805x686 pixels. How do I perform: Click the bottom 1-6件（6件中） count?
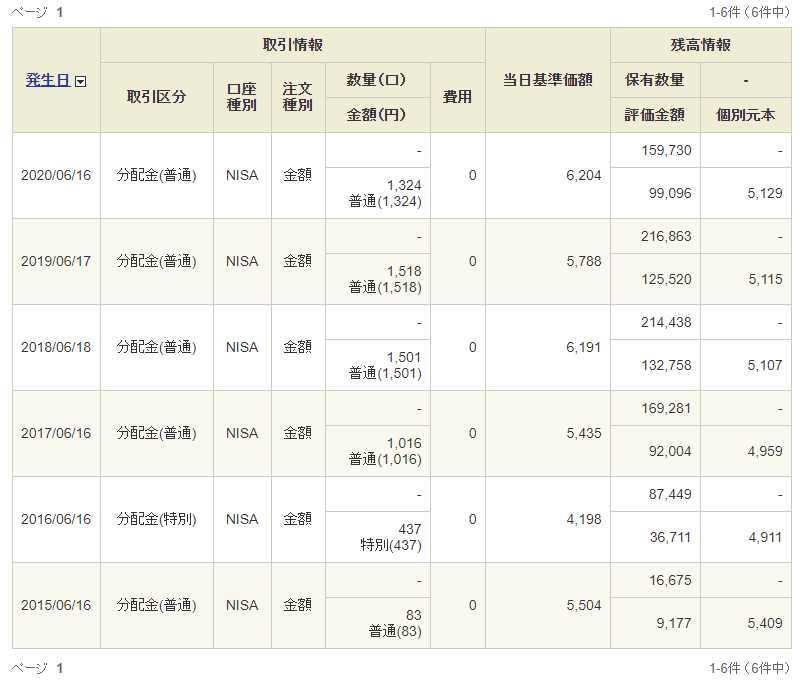pyautogui.click(x=750, y=668)
